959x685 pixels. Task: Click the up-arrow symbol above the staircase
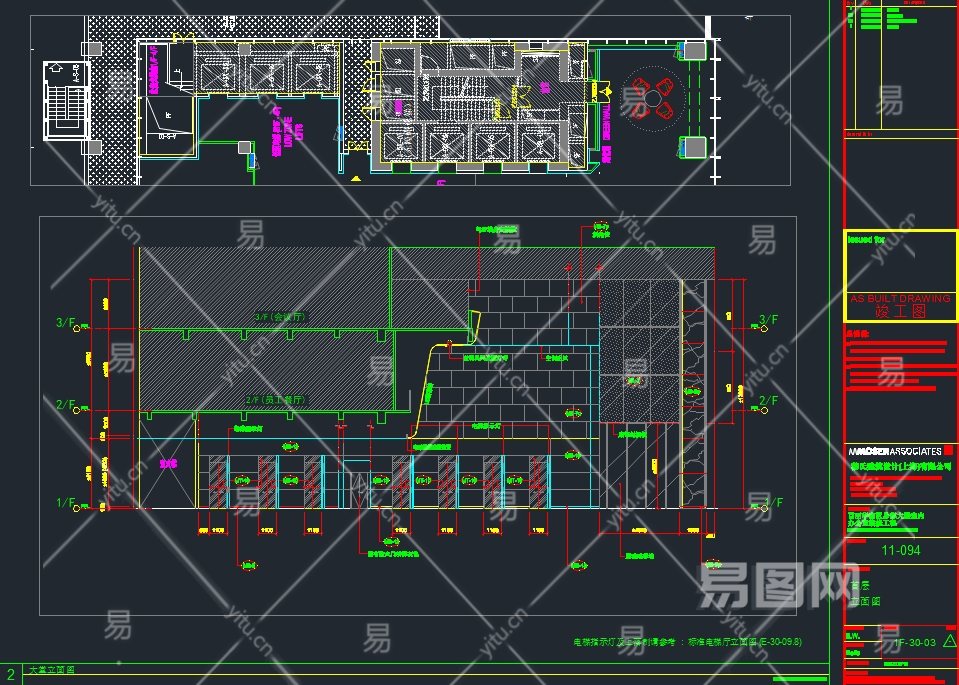coord(54,68)
